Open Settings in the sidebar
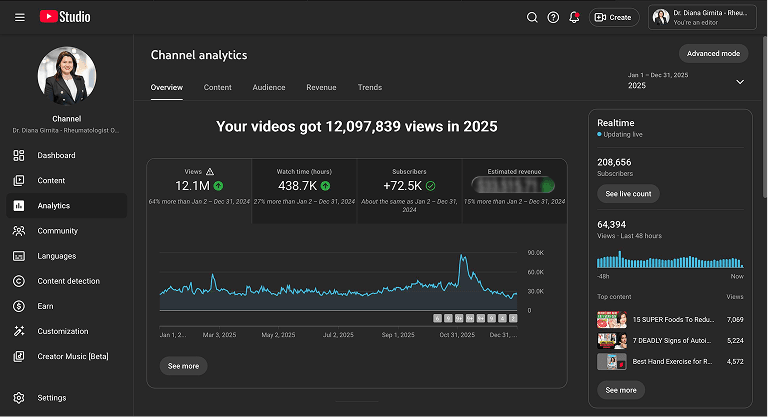The width and height of the screenshot is (768, 417). (x=52, y=398)
